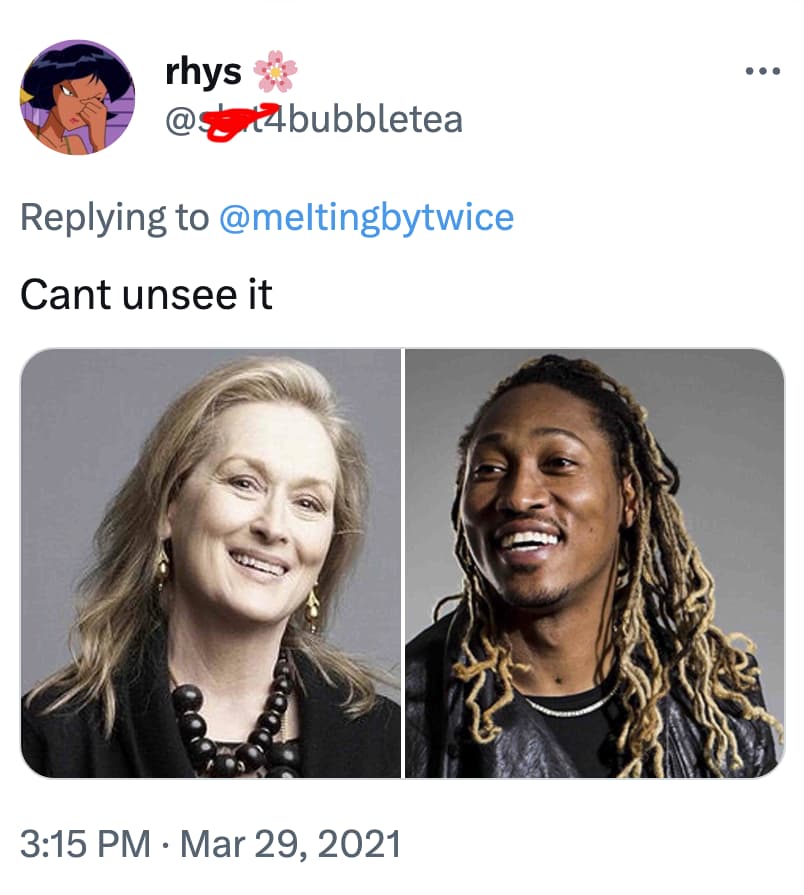Click the "Replying to" label text
Viewport: 804px width, 895px height.
[x=114, y=216]
